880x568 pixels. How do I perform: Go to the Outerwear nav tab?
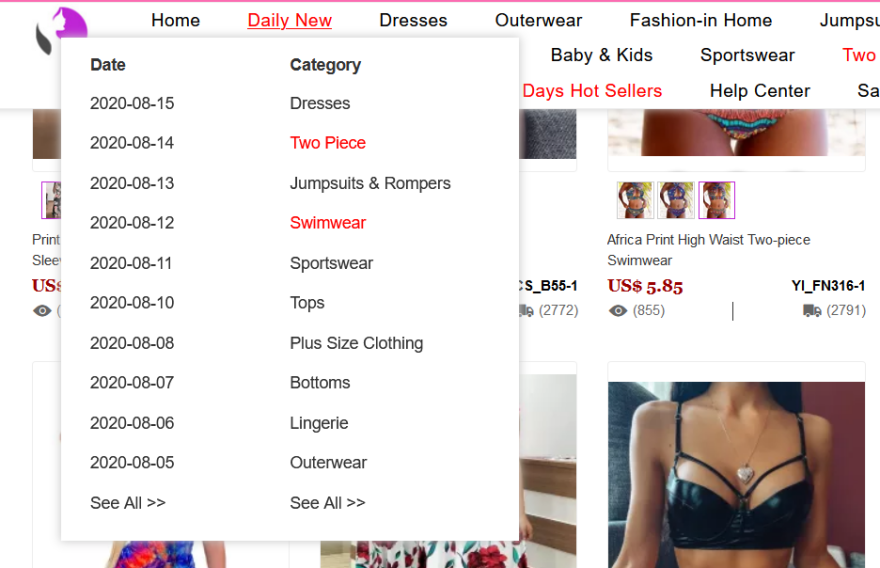tap(538, 20)
